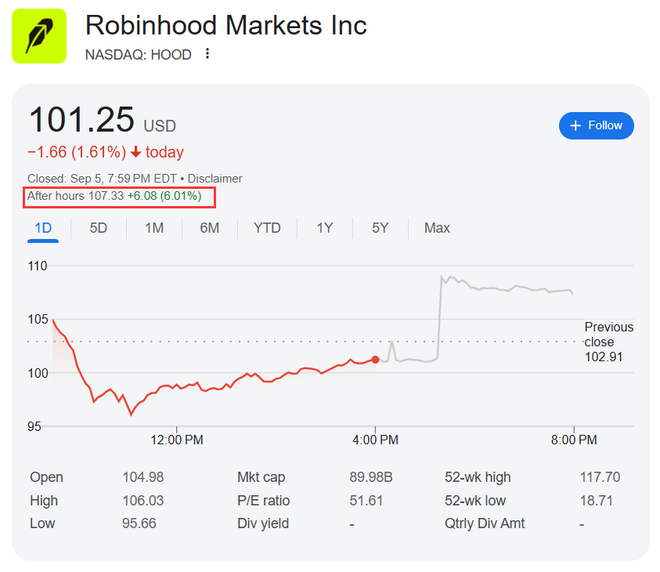This screenshot has width=660, height=572.
Task: Click the red down arrow beside today
Action: tap(136, 152)
